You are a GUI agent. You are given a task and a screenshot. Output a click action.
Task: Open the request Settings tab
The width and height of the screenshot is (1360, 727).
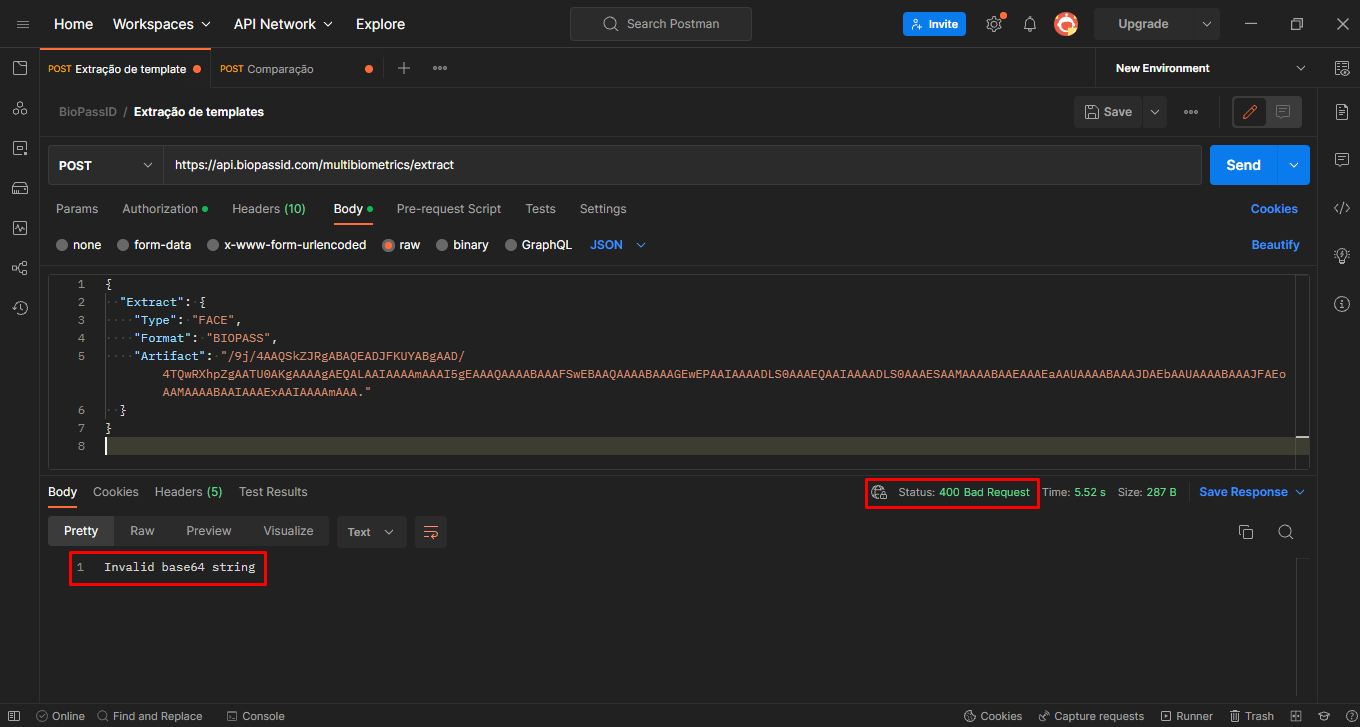(x=603, y=209)
